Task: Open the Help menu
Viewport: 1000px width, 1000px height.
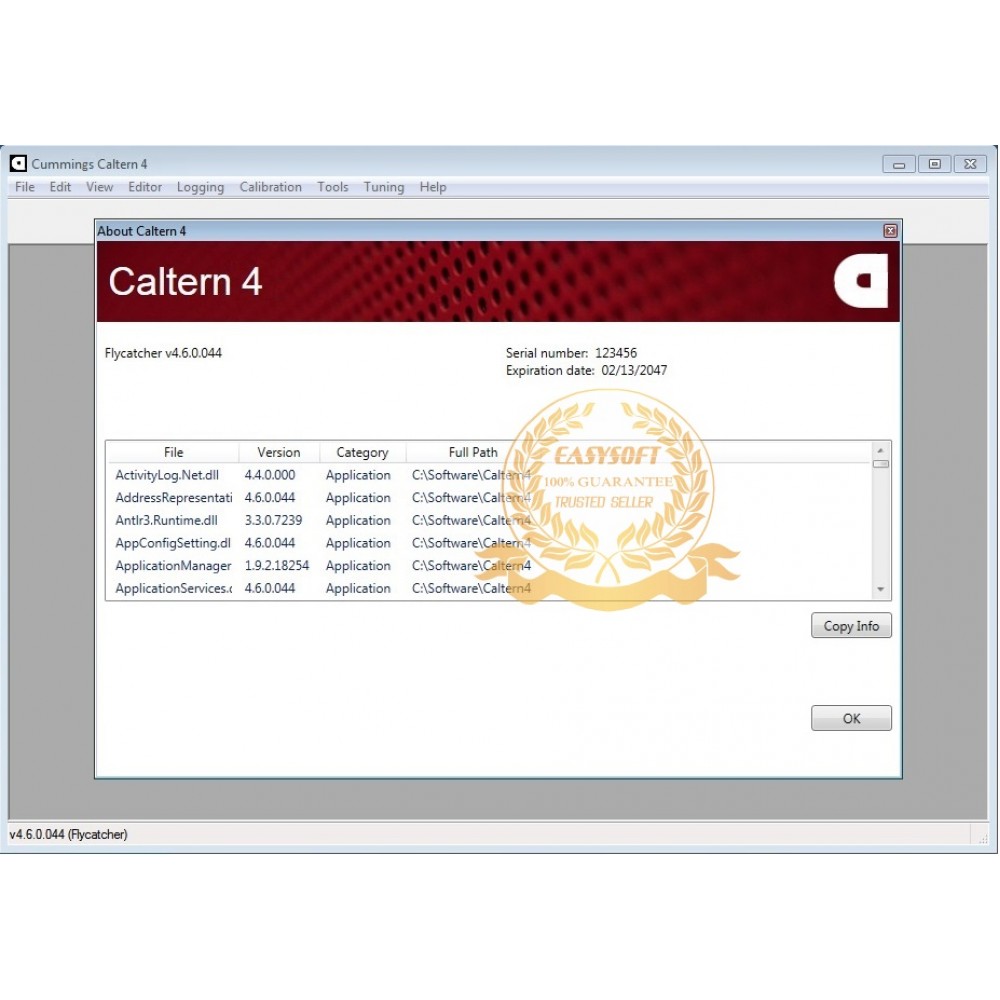Action: [x=433, y=187]
